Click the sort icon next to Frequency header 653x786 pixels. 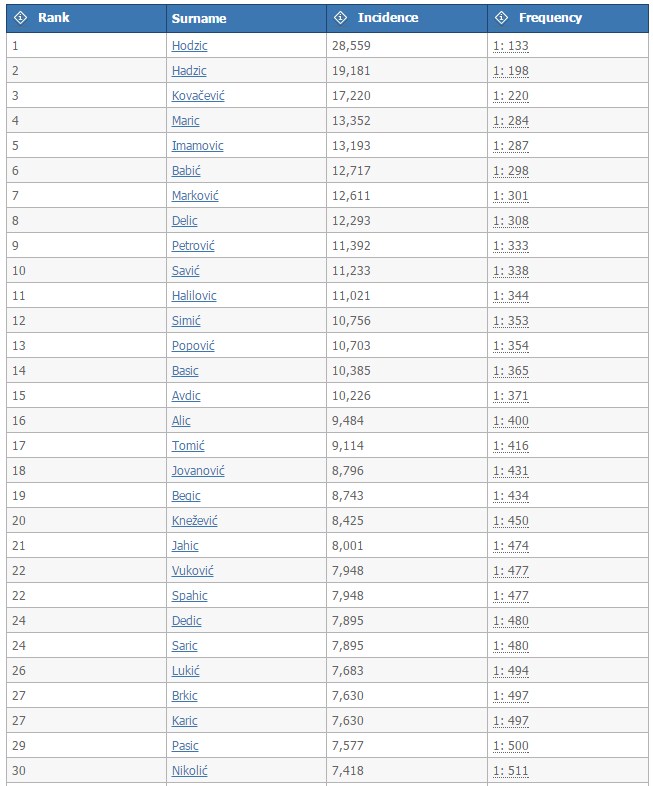click(501, 18)
